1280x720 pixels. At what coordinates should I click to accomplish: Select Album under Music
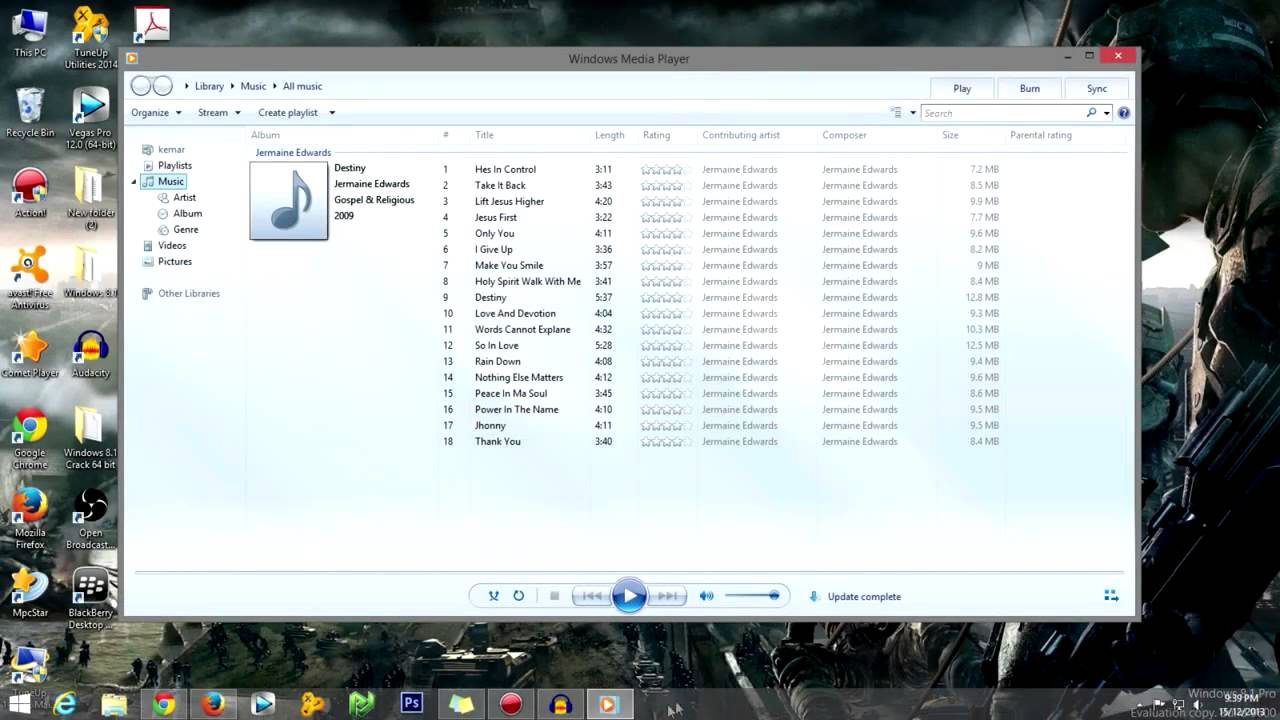pyautogui.click(x=187, y=213)
